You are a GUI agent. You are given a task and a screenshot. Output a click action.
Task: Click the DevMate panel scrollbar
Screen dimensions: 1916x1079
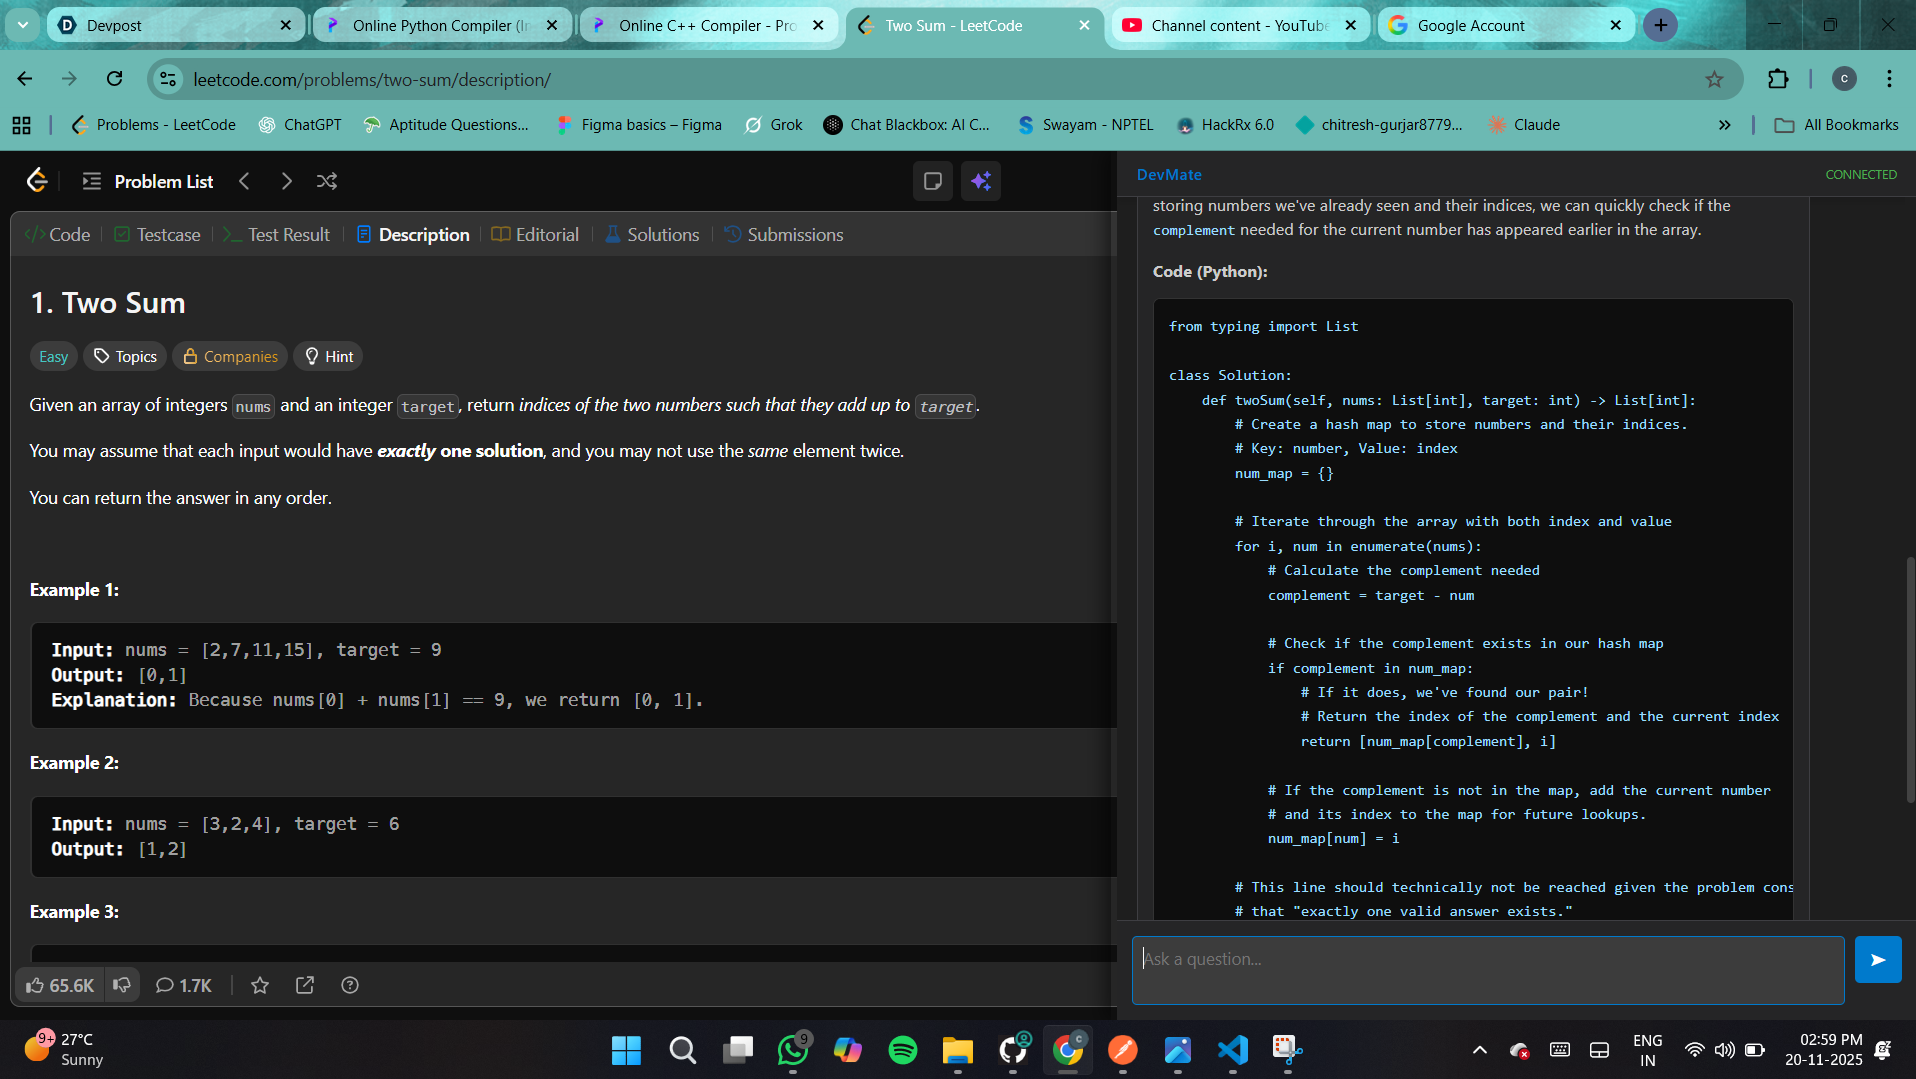1910,680
